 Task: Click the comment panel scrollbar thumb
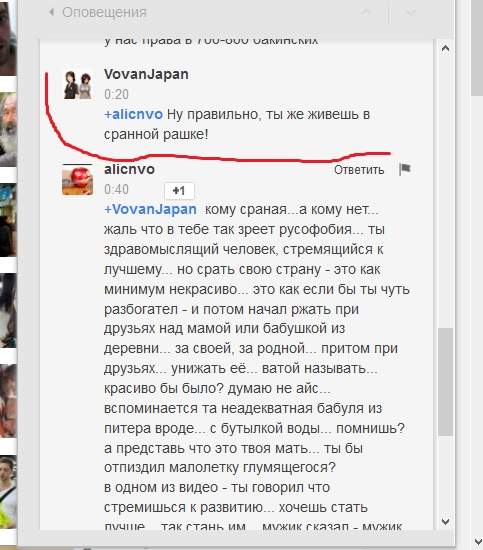point(445,382)
